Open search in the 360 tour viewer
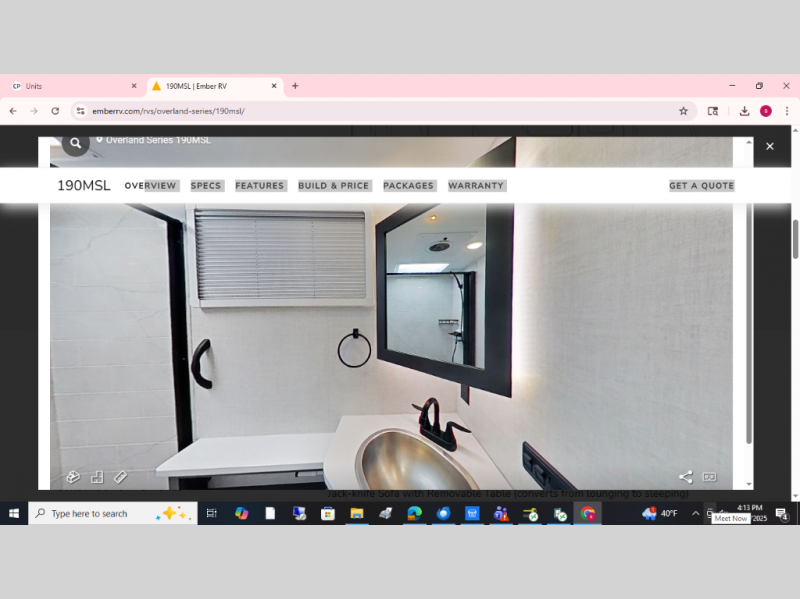Viewport: 800px width, 599px height. coord(75,143)
